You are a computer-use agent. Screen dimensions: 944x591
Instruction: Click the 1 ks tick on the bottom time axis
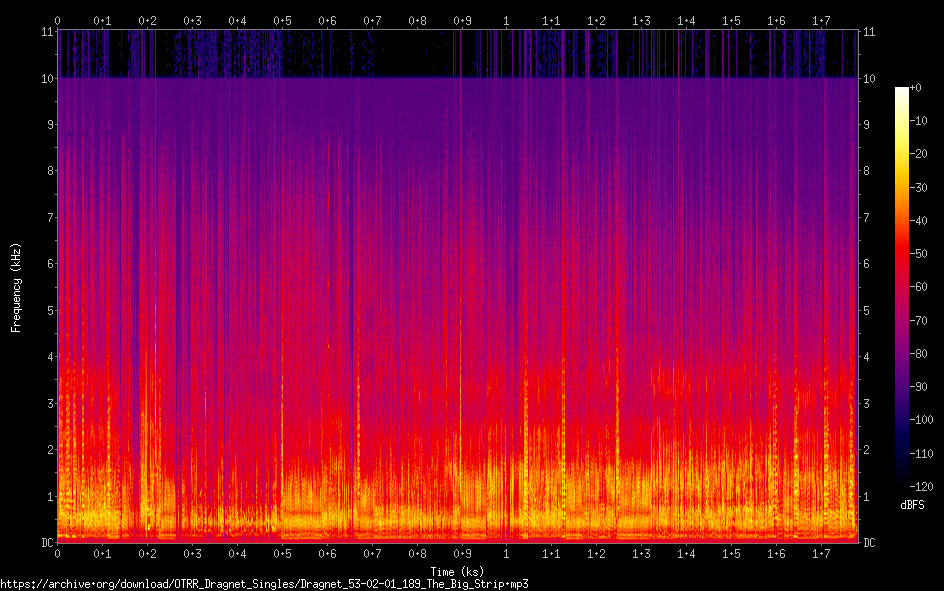coord(507,554)
